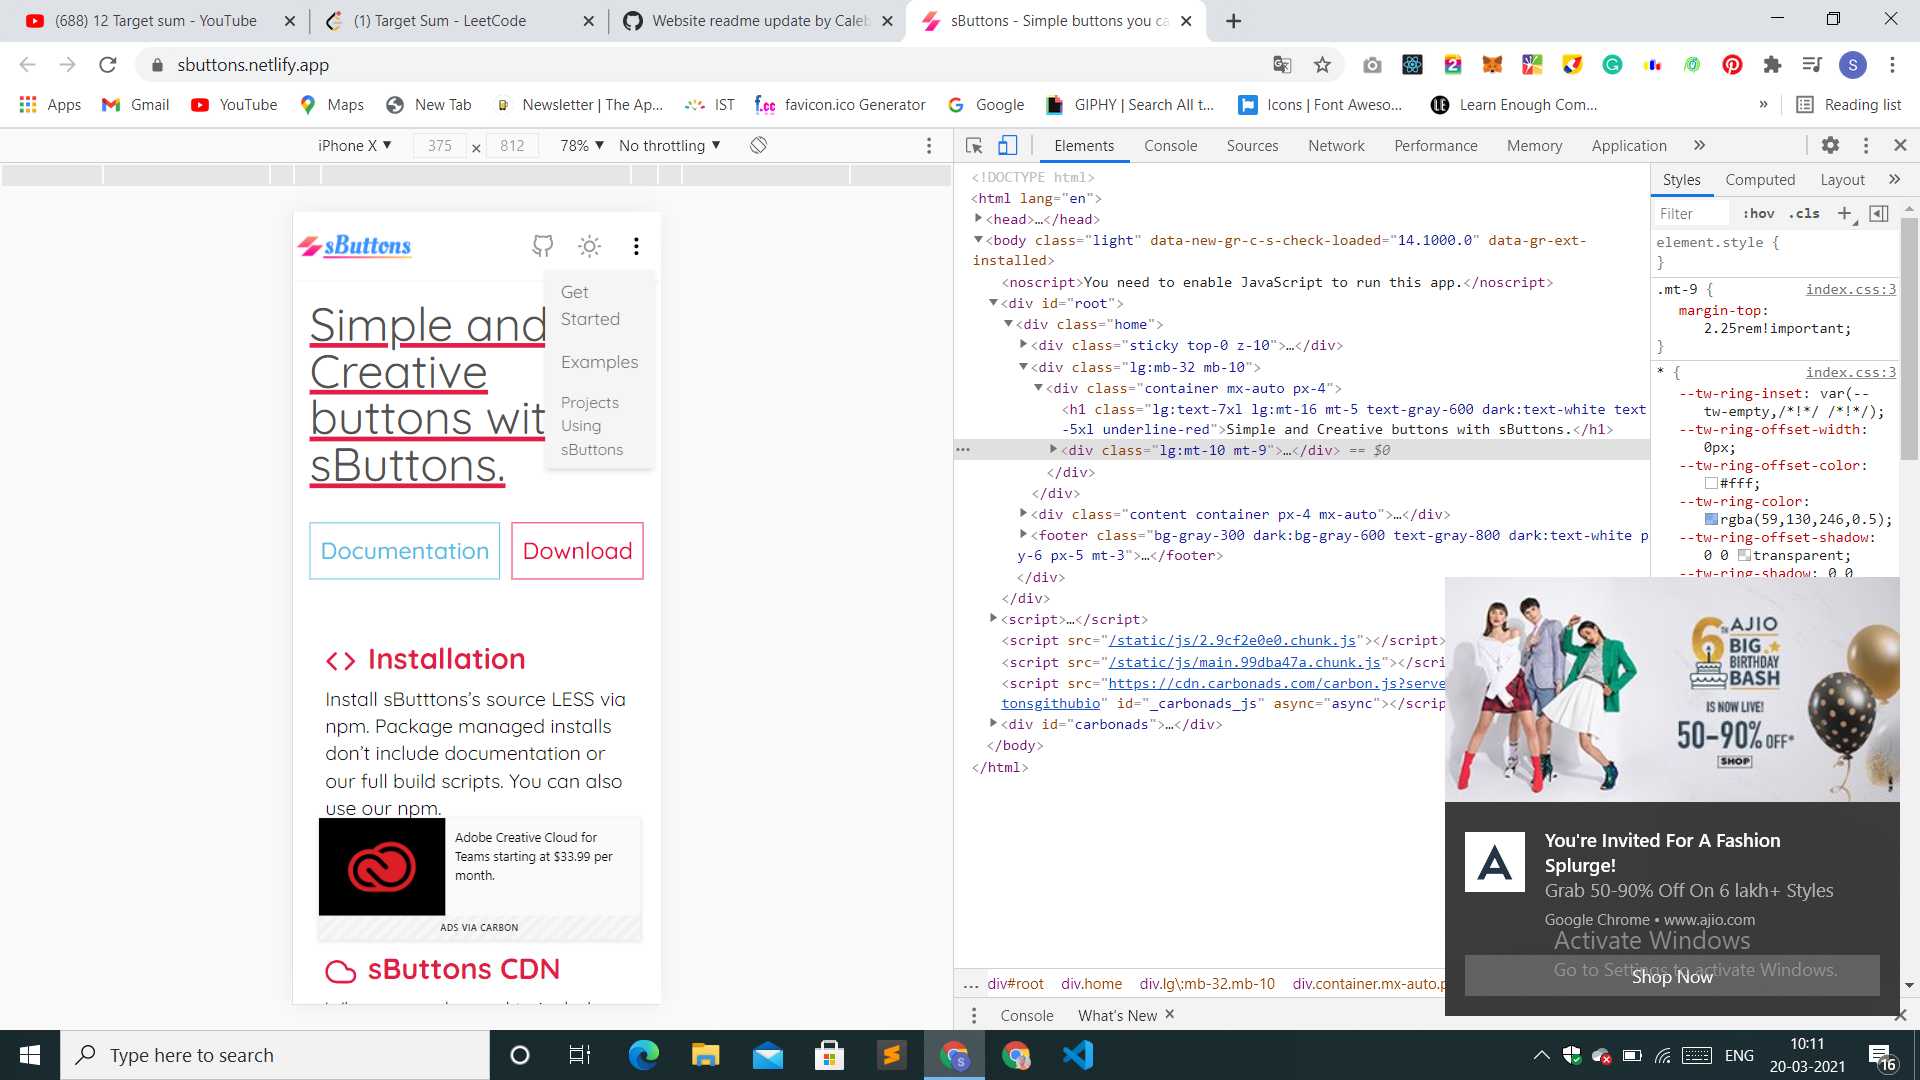Show more Styles pane tabs
The height and width of the screenshot is (1080, 1920).
click(1894, 180)
